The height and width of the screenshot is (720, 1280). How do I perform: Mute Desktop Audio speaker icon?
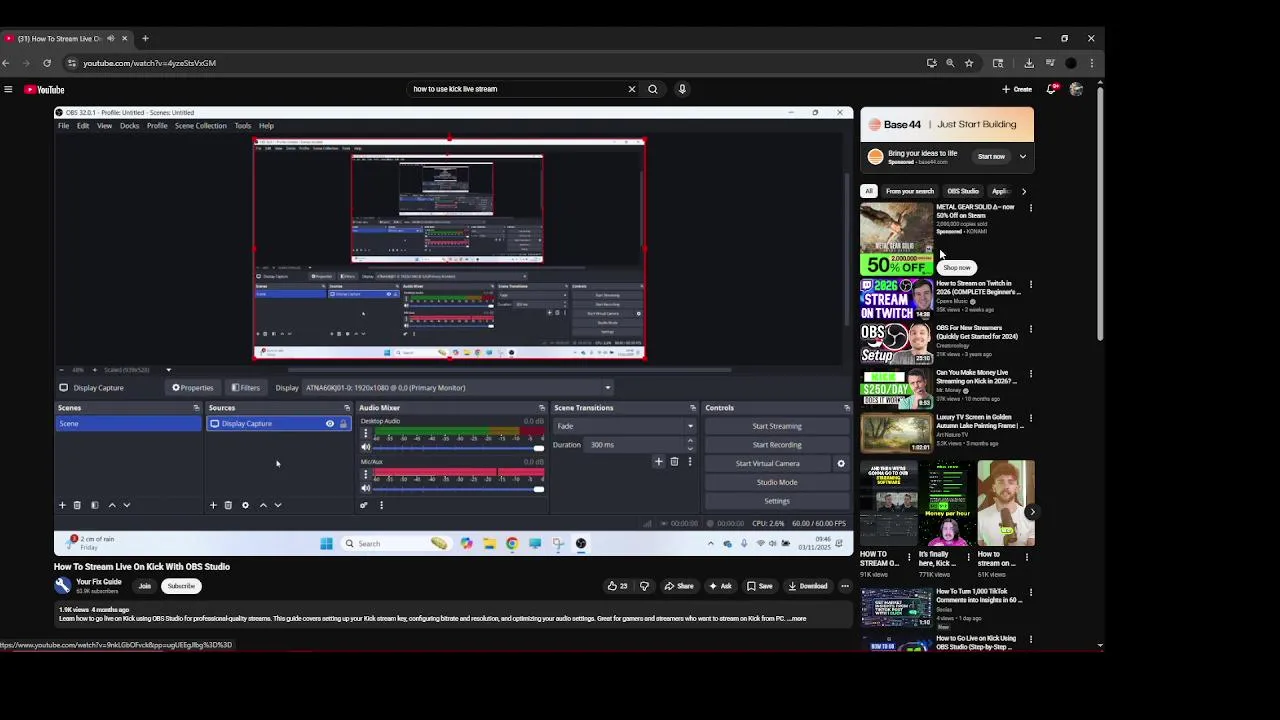(x=365, y=447)
